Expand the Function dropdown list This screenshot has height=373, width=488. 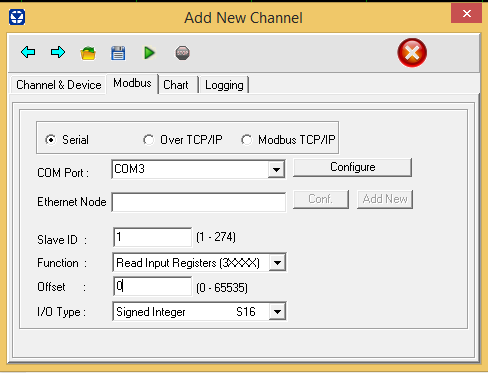coord(277,263)
